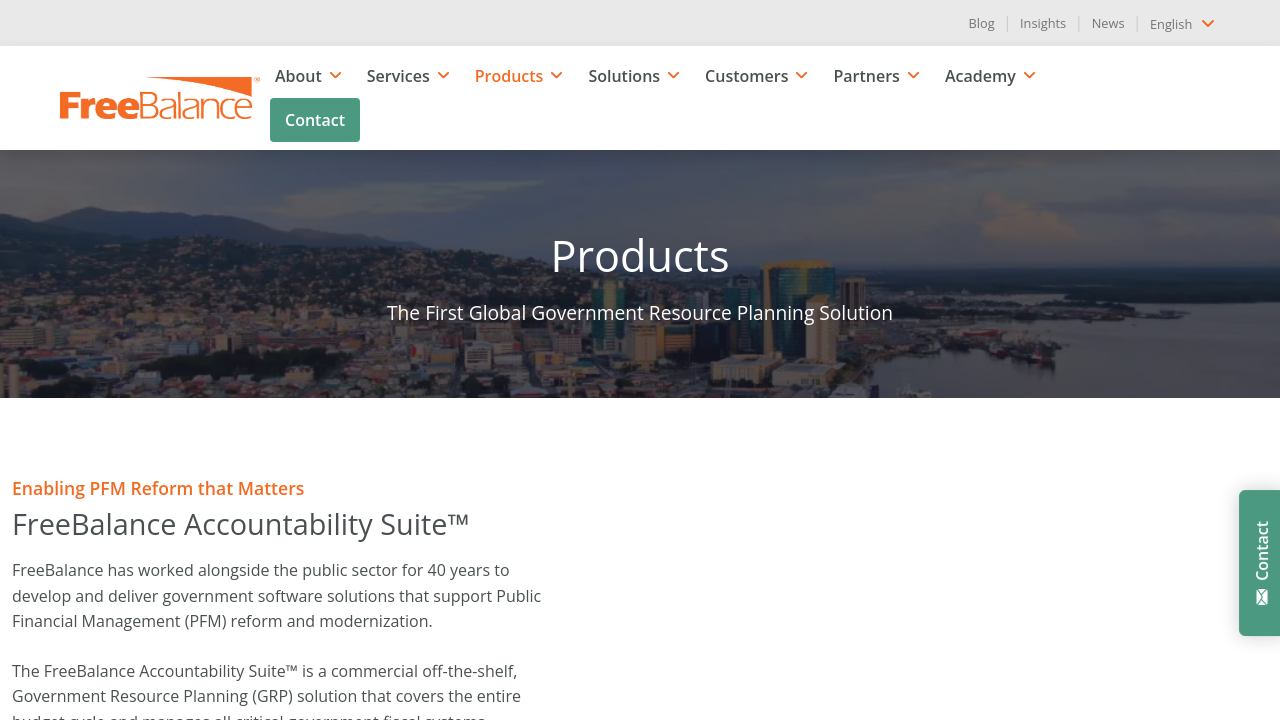Expand the Customers menu chevron
This screenshot has width=1280, height=720.
[802, 76]
